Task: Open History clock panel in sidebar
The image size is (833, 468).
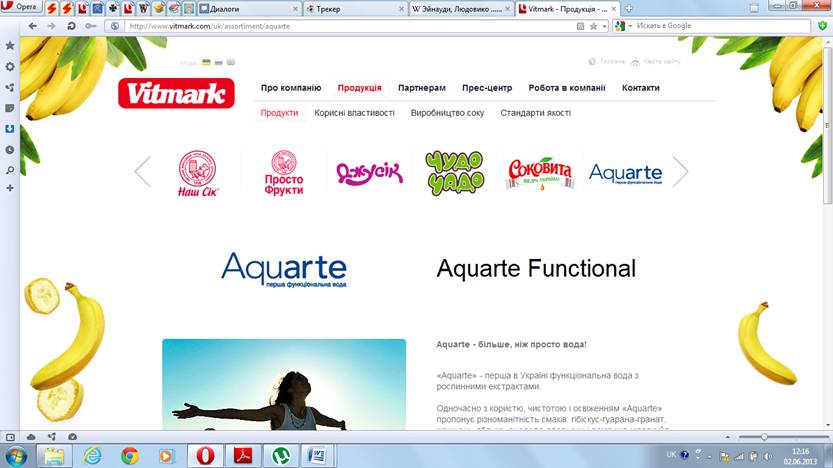Action: pyautogui.click(x=10, y=150)
